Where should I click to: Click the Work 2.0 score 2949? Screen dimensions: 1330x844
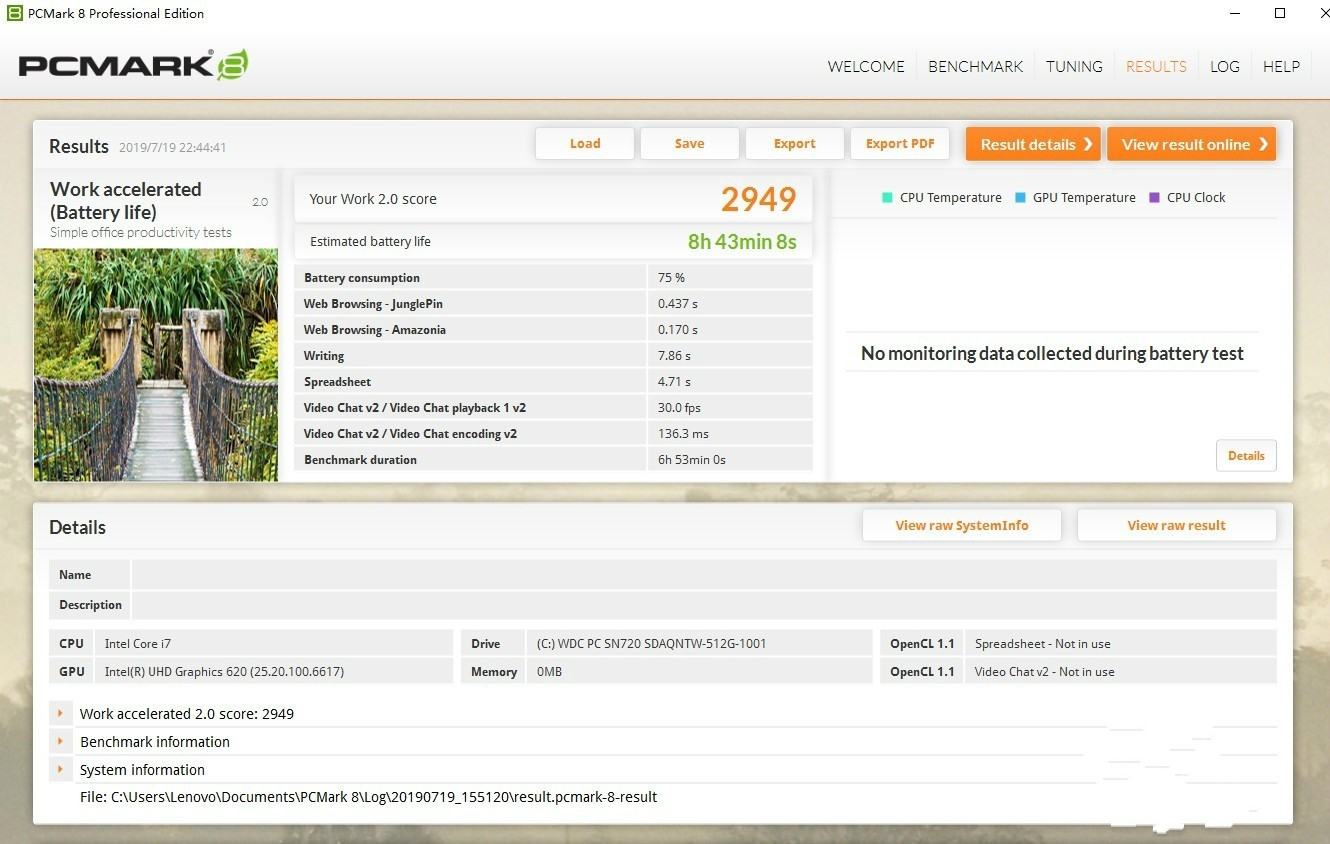tap(758, 199)
